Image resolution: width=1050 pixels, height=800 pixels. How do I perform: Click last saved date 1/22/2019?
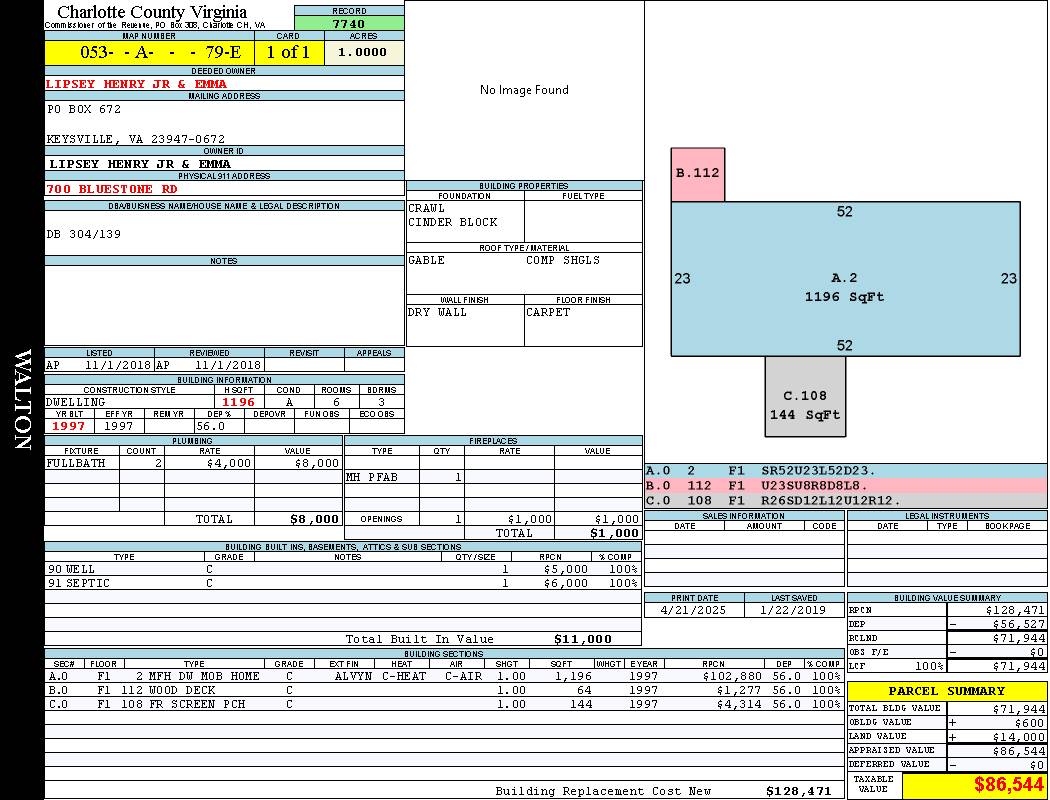click(x=793, y=610)
